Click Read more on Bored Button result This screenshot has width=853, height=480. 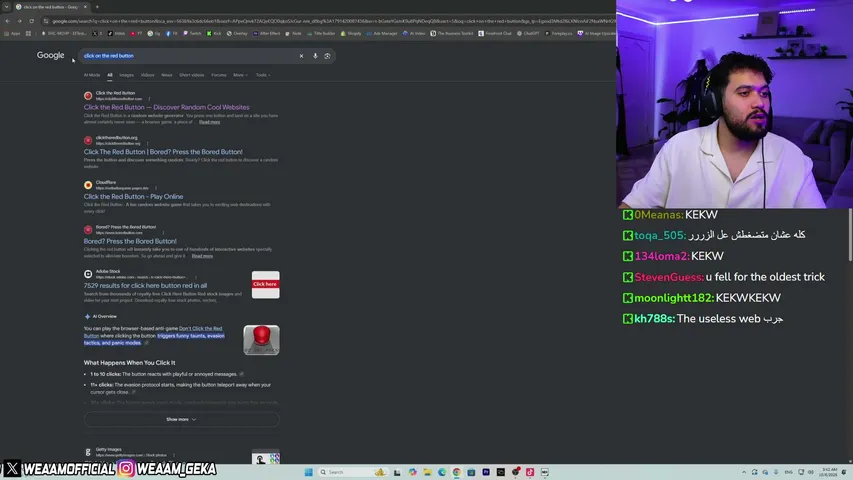point(202,256)
